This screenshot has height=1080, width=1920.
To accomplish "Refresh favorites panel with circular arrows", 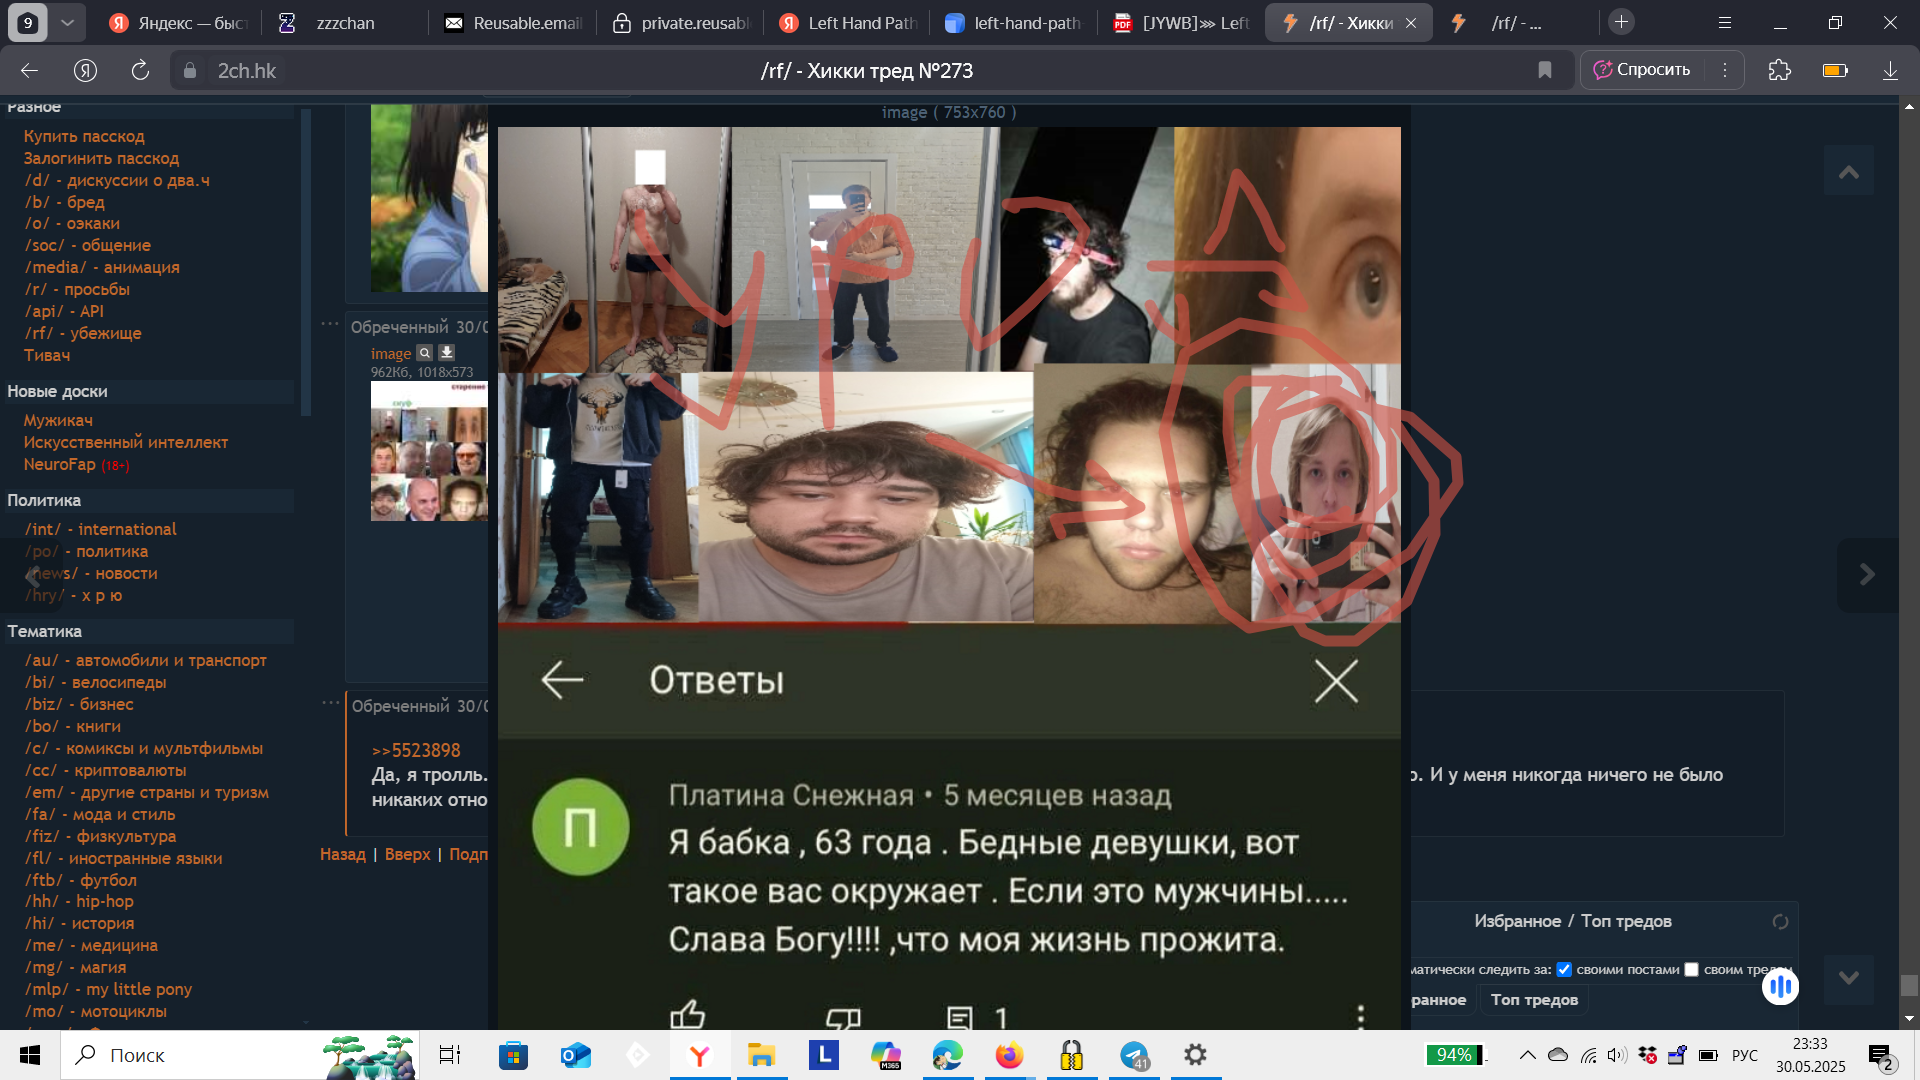I will 1780,922.
